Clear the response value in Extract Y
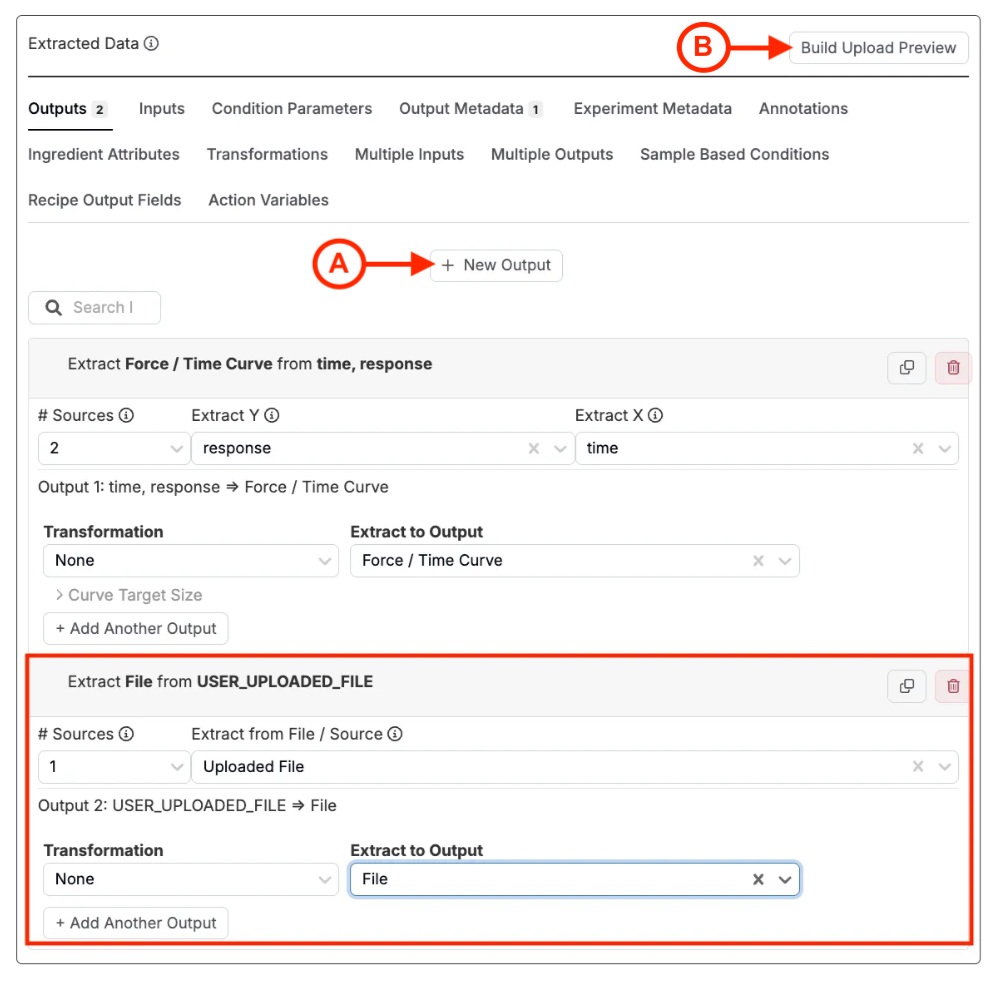The height and width of the screenshot is (985, 998). (x=534, y=449)
